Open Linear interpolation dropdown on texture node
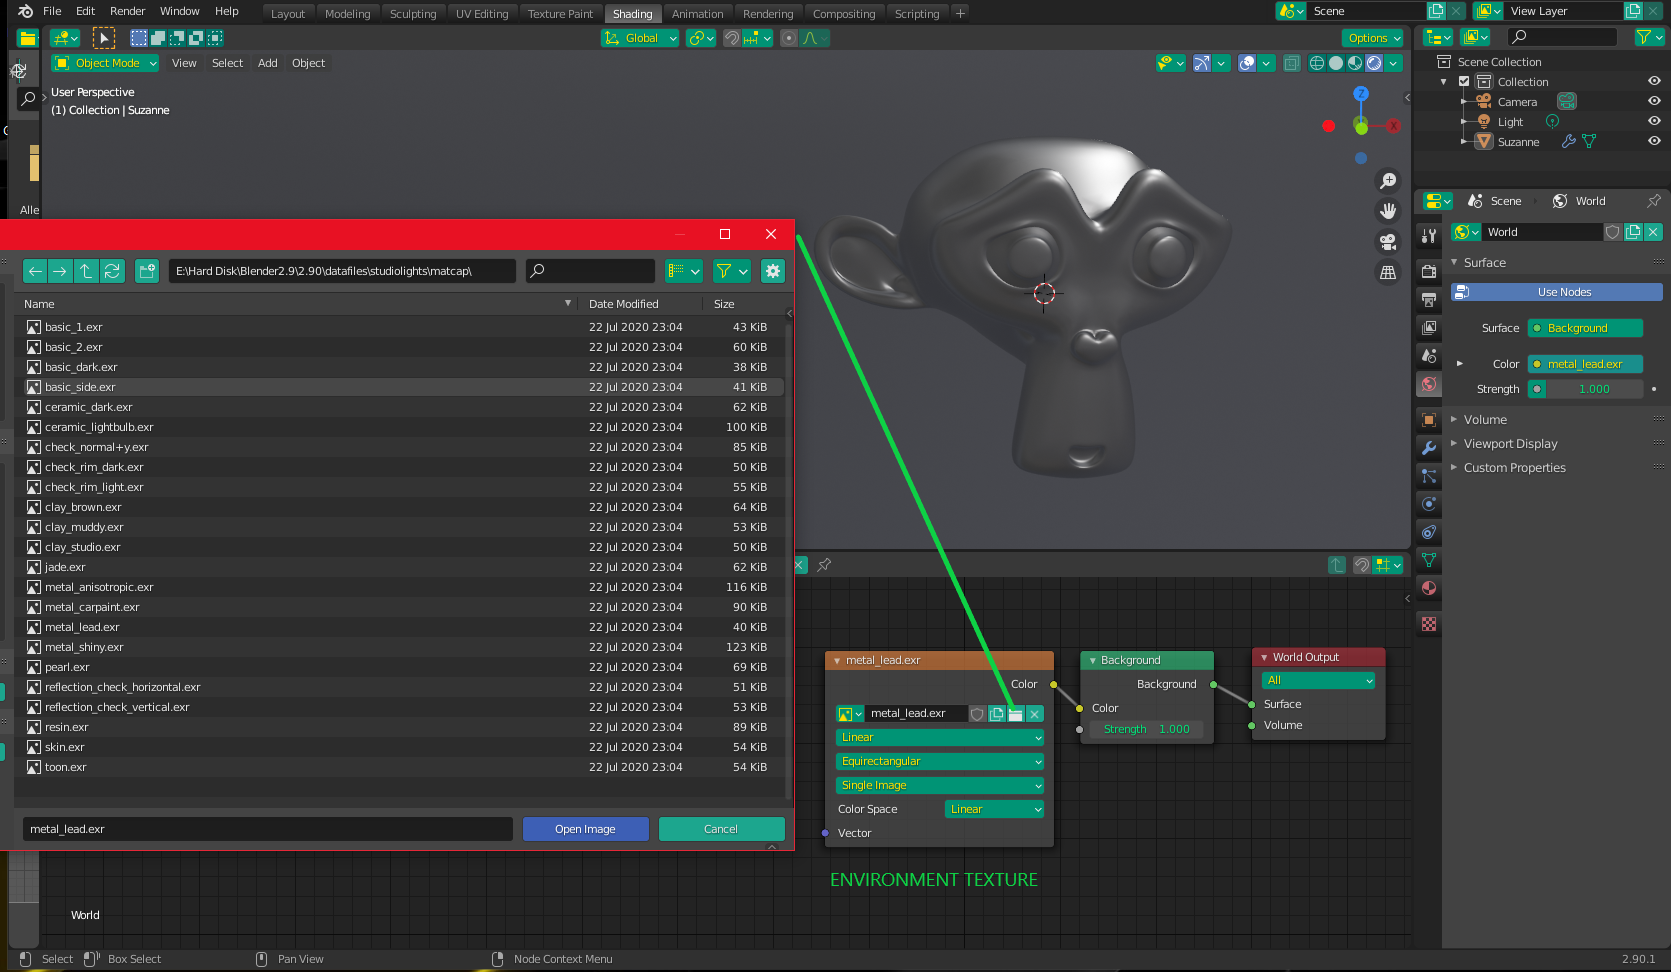 point(939,738)
